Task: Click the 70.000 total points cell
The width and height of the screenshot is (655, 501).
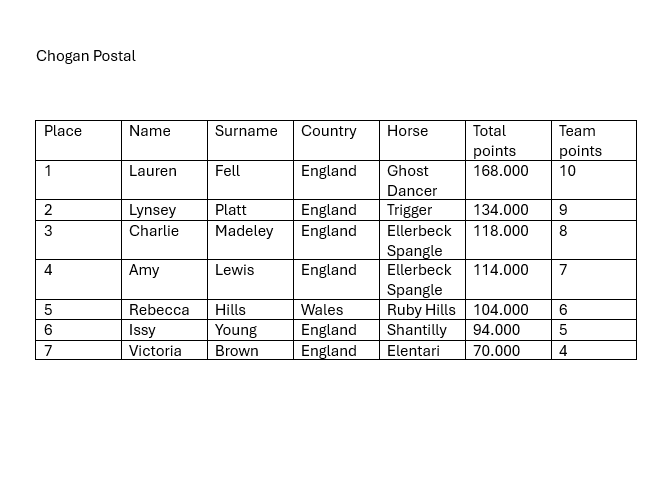Action: pyautogui.click(x=496, y=351)
